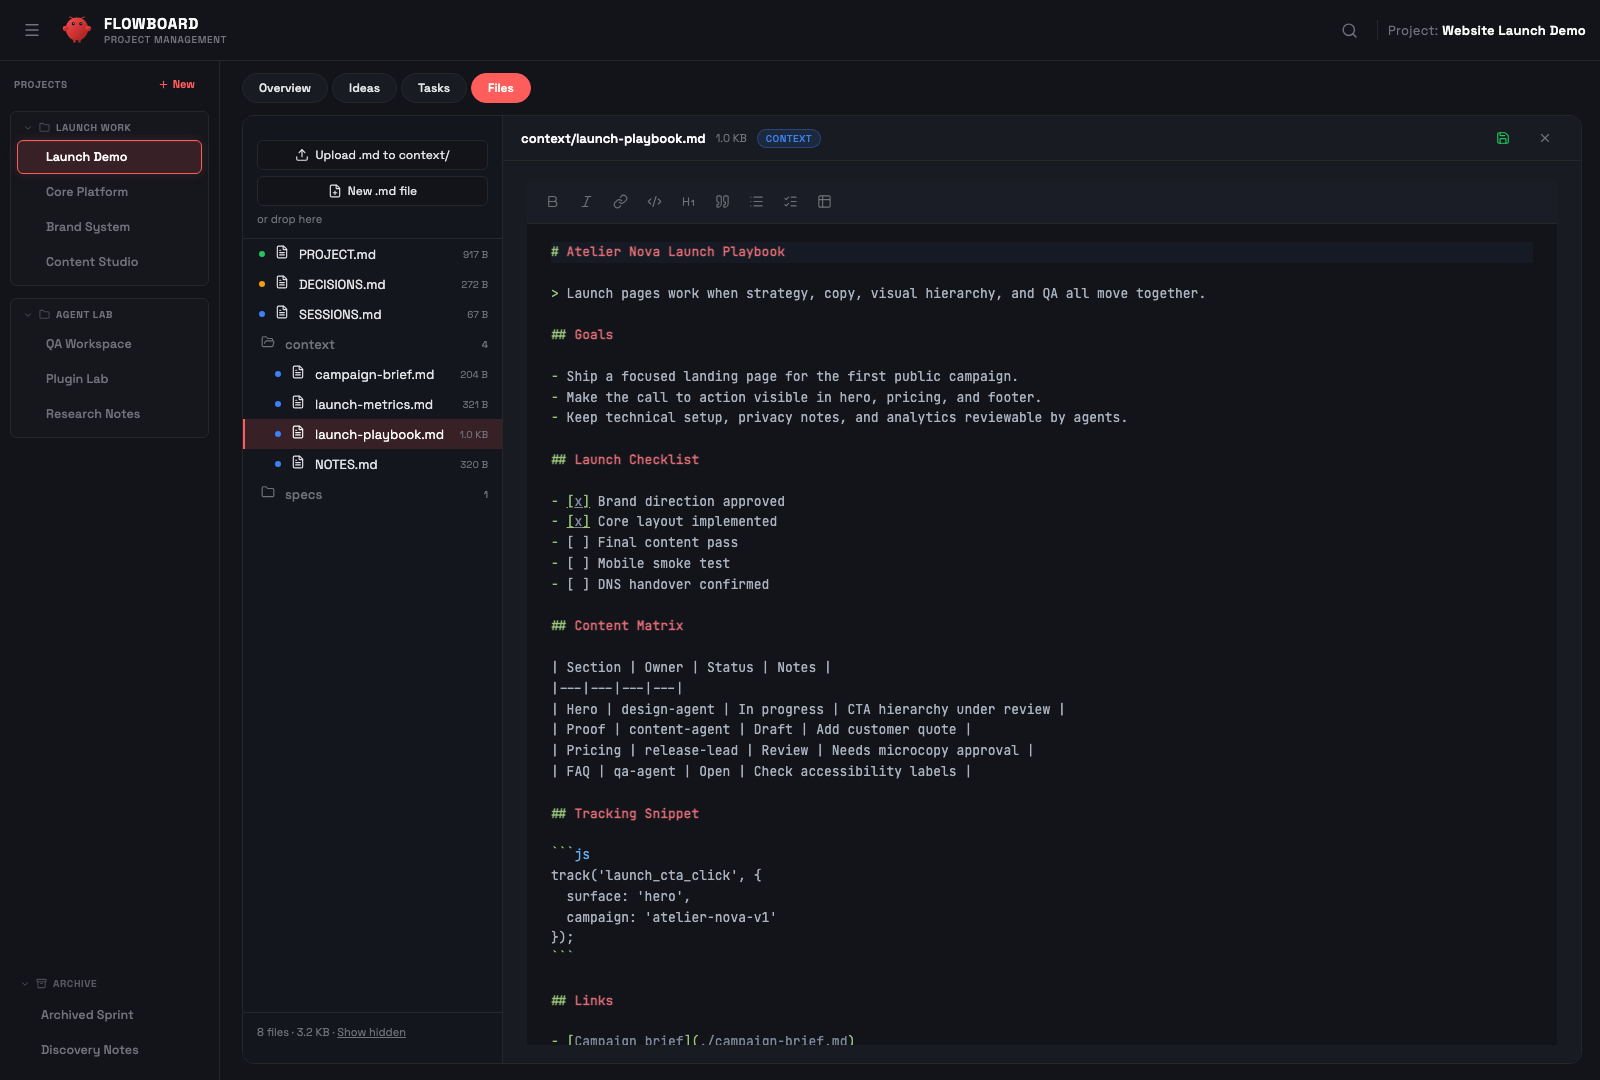The image size is (1600, 1080).
Task: Click the Show hidden link
Action: [x=371, y=1032]
